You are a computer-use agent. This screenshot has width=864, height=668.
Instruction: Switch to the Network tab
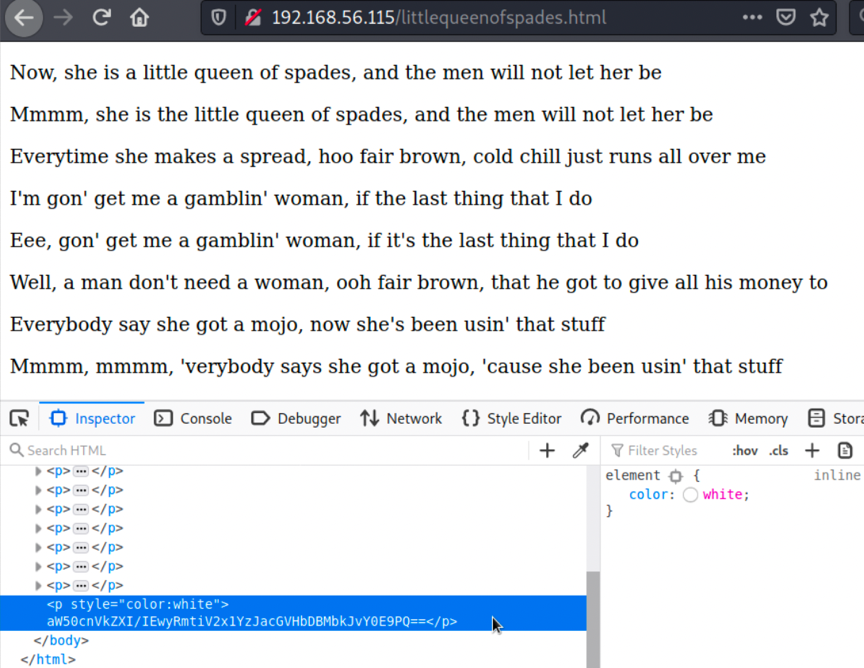click(401, 419)
